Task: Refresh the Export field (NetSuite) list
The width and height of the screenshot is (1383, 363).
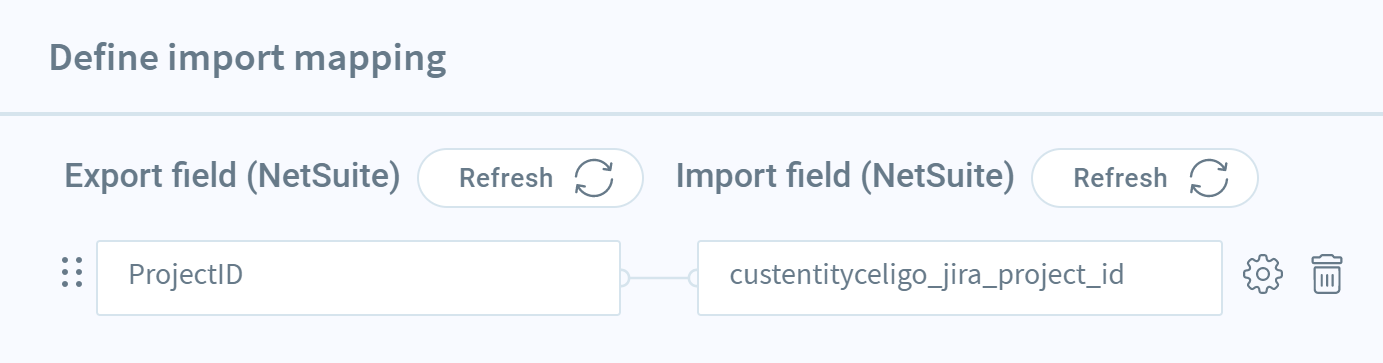Action: point(530,178)
